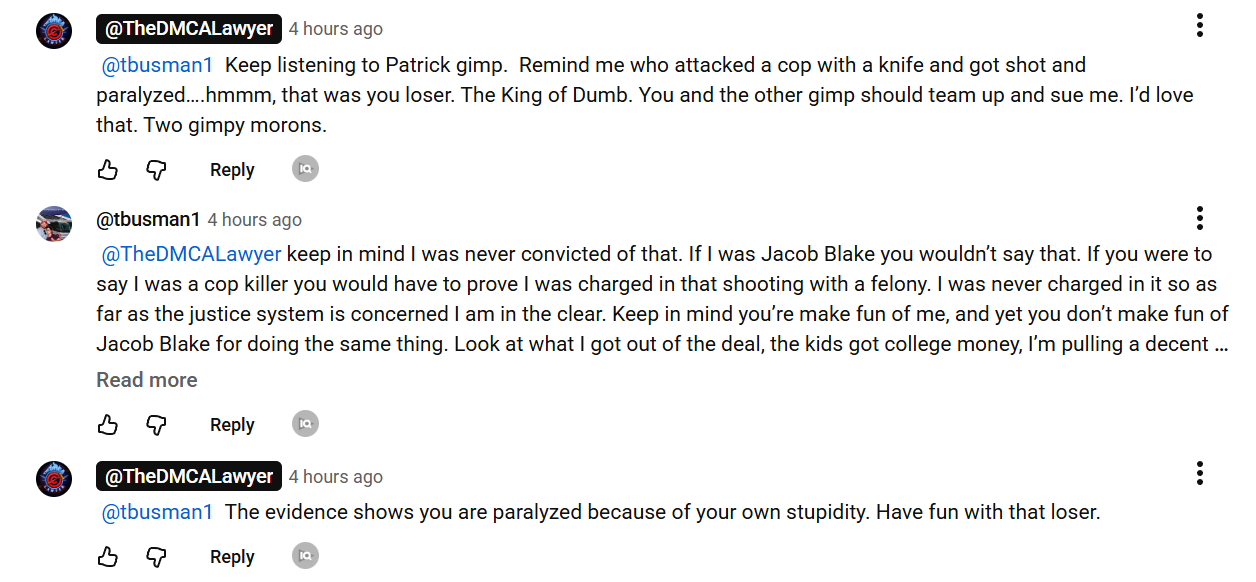This screenshot has width=1256, height=582.
Task: Like @tbusman1's comment
Action: click(108, 425)
